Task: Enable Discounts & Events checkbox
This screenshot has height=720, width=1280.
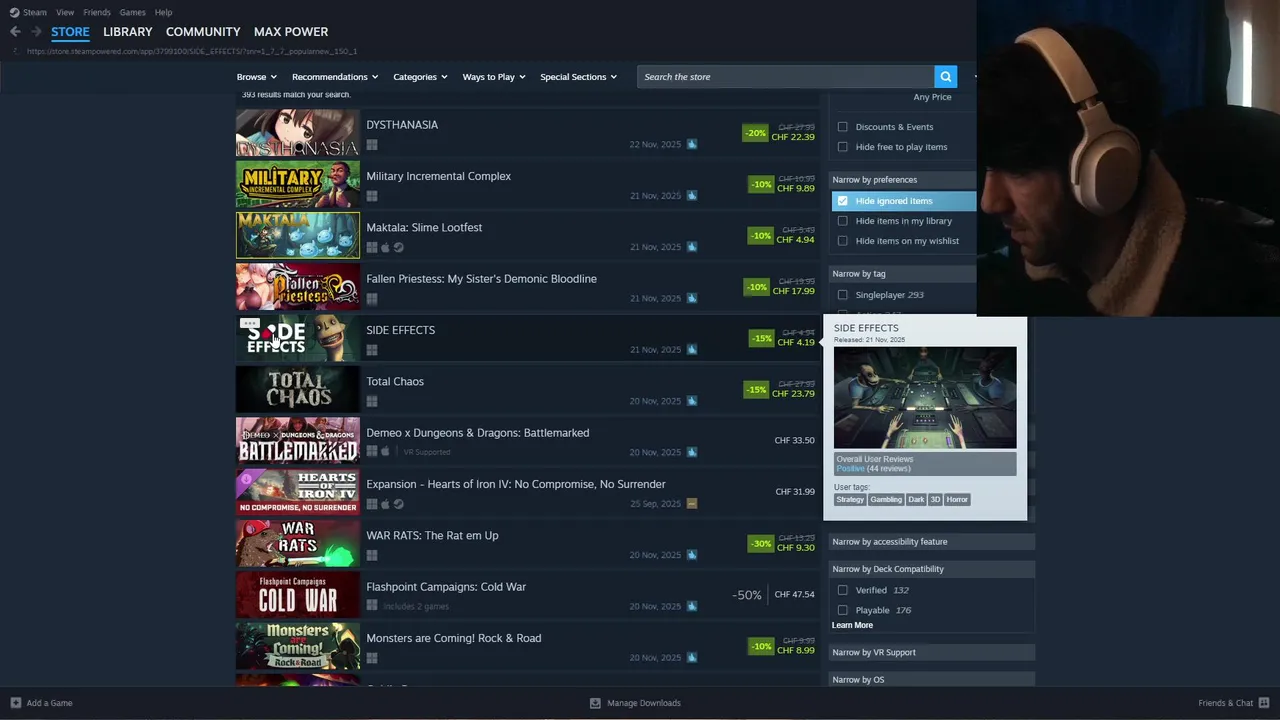Action: tap(842, 127)
